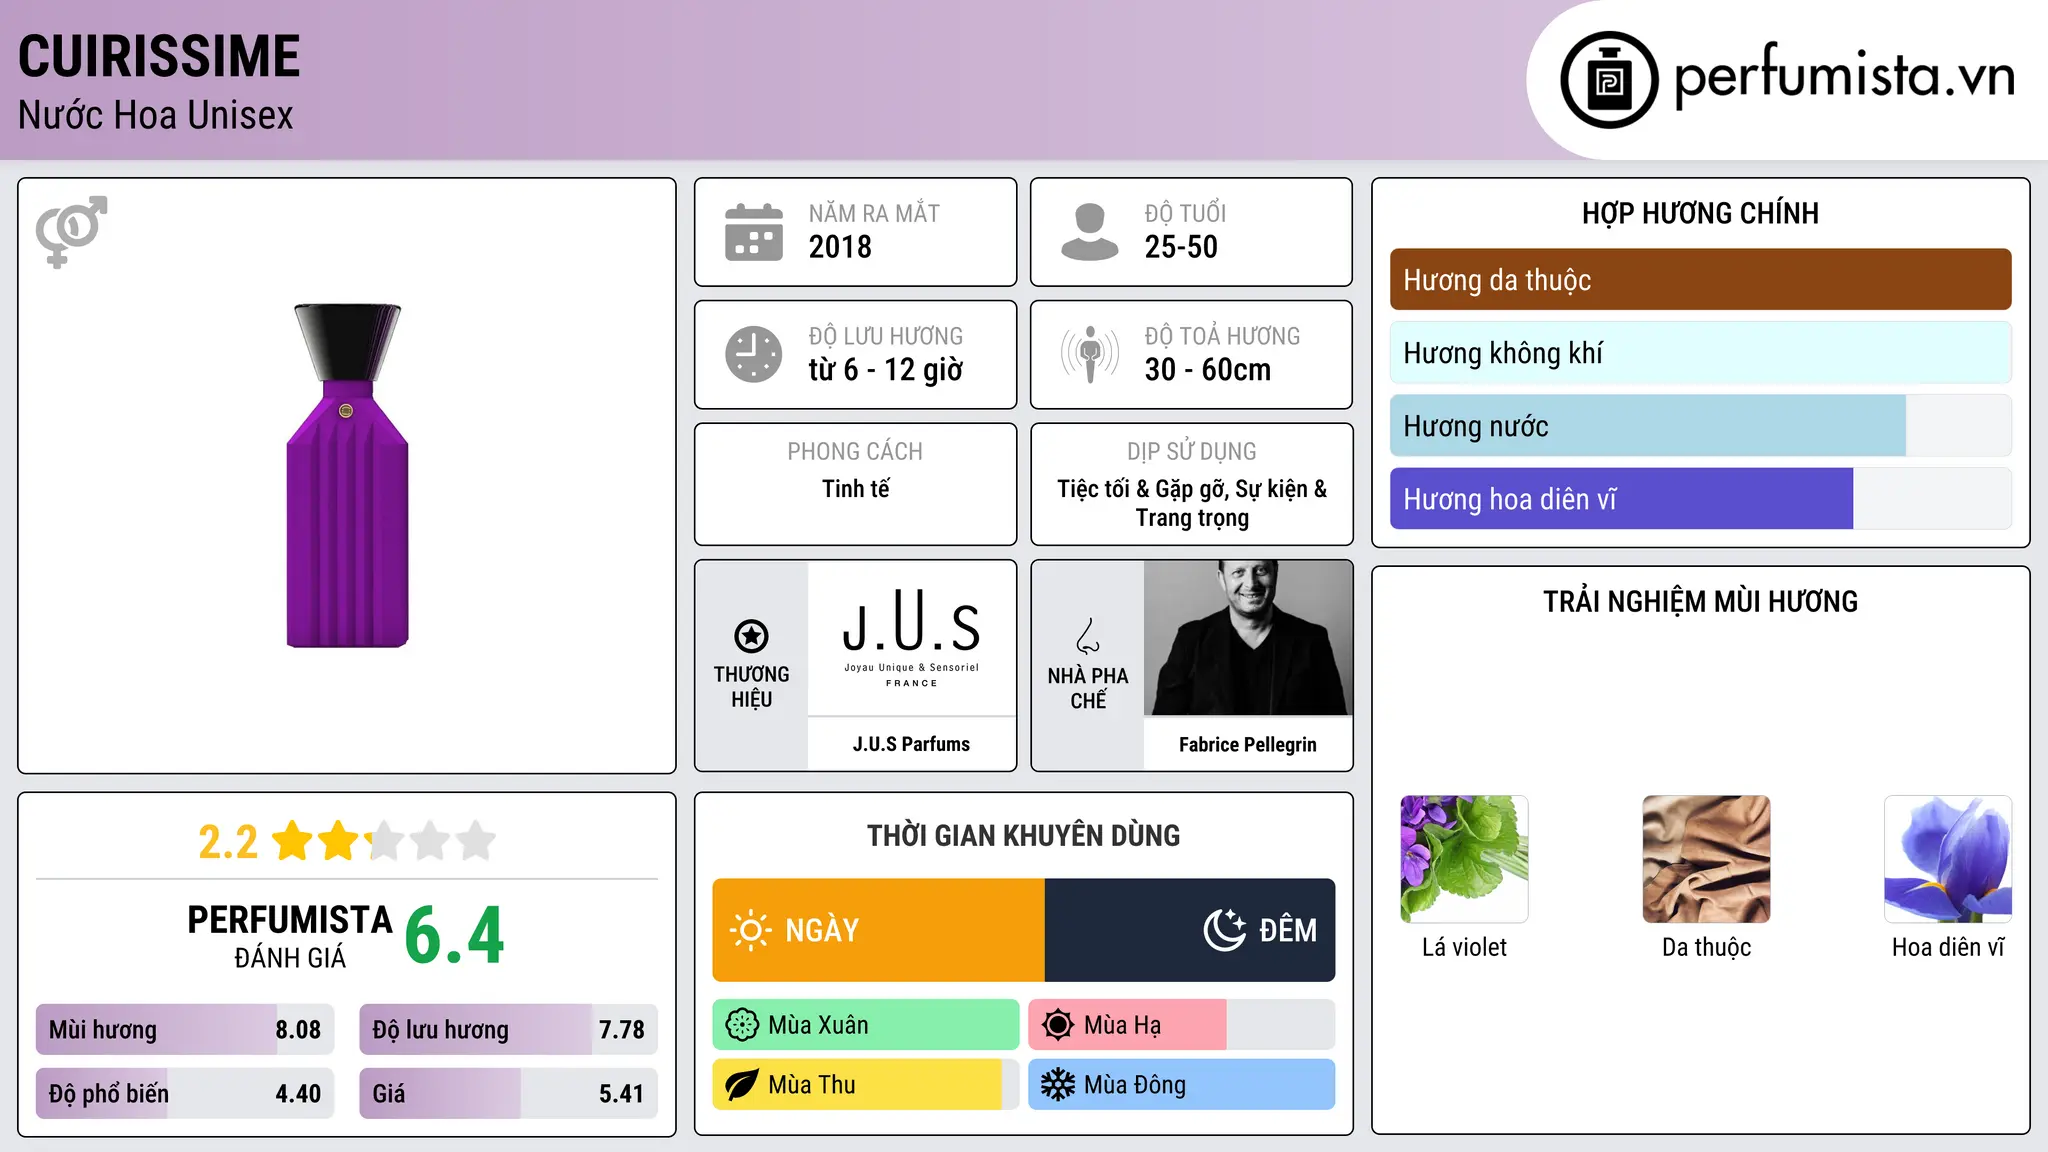This screenshot has width=2048, height=1152.
Task: Select the sillage icon beside ĐỘ TOẢ HƯƠNG
Action: 1090,354
